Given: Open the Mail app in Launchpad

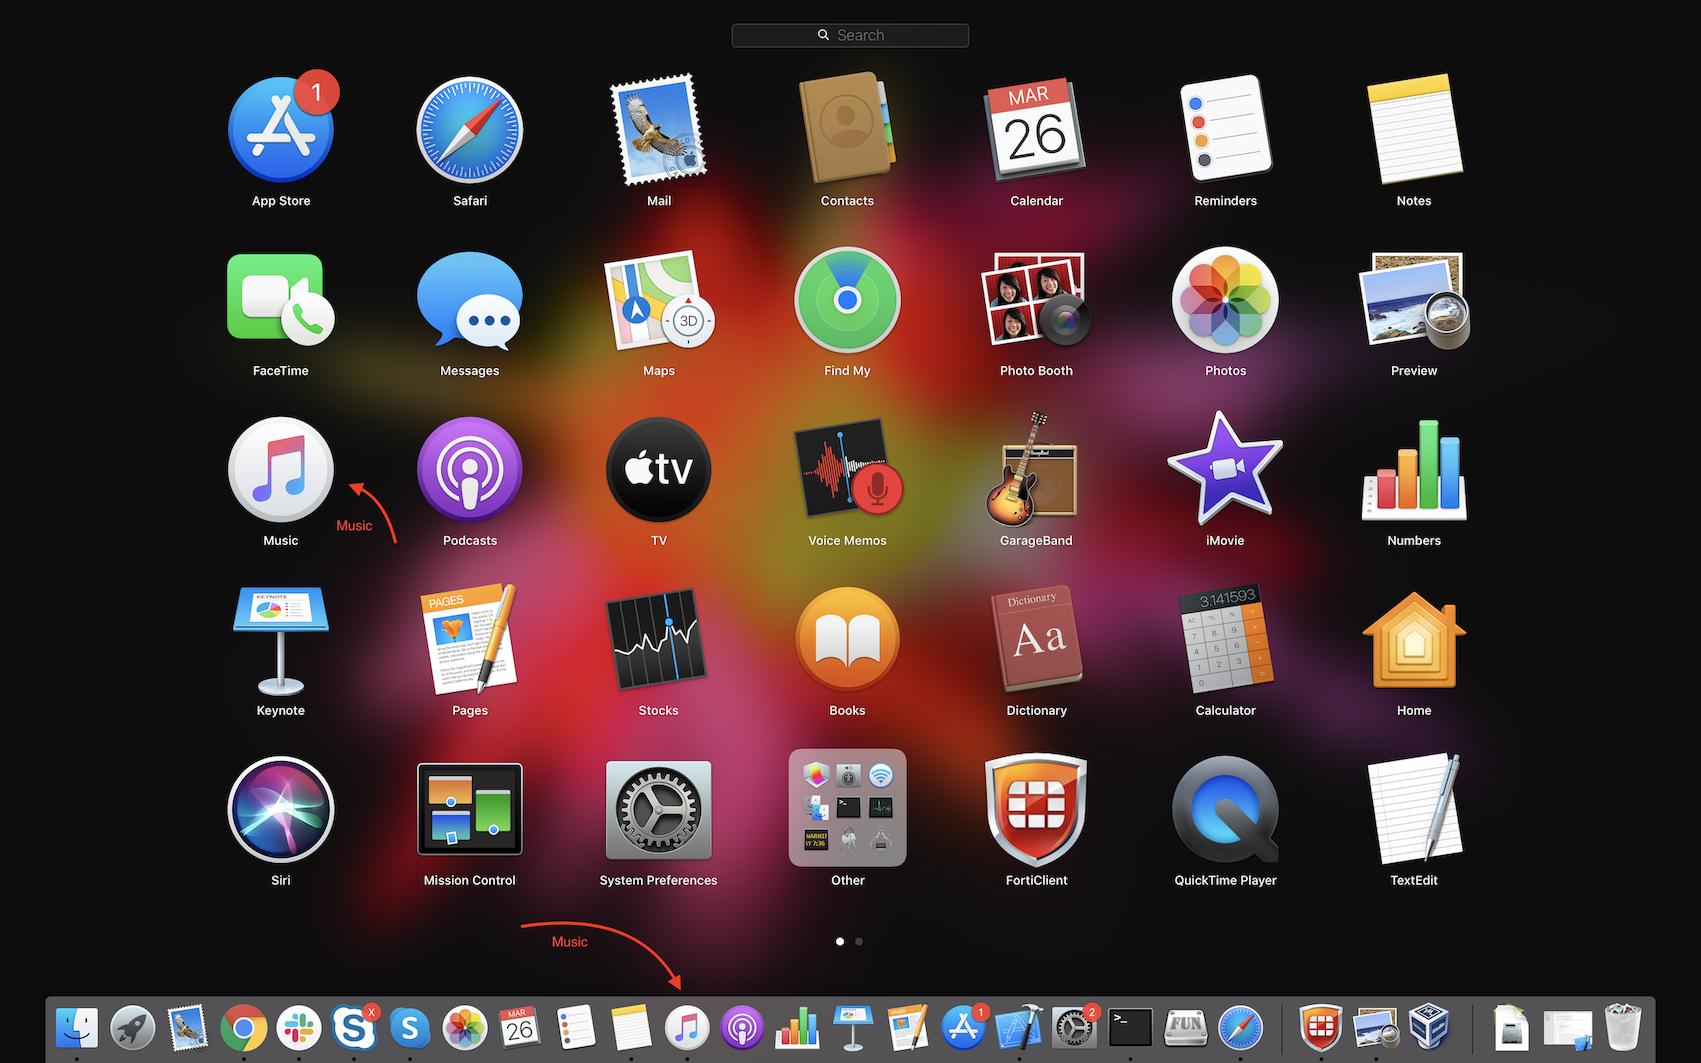Looking at the screenshot, I should [x=658, y=130].
